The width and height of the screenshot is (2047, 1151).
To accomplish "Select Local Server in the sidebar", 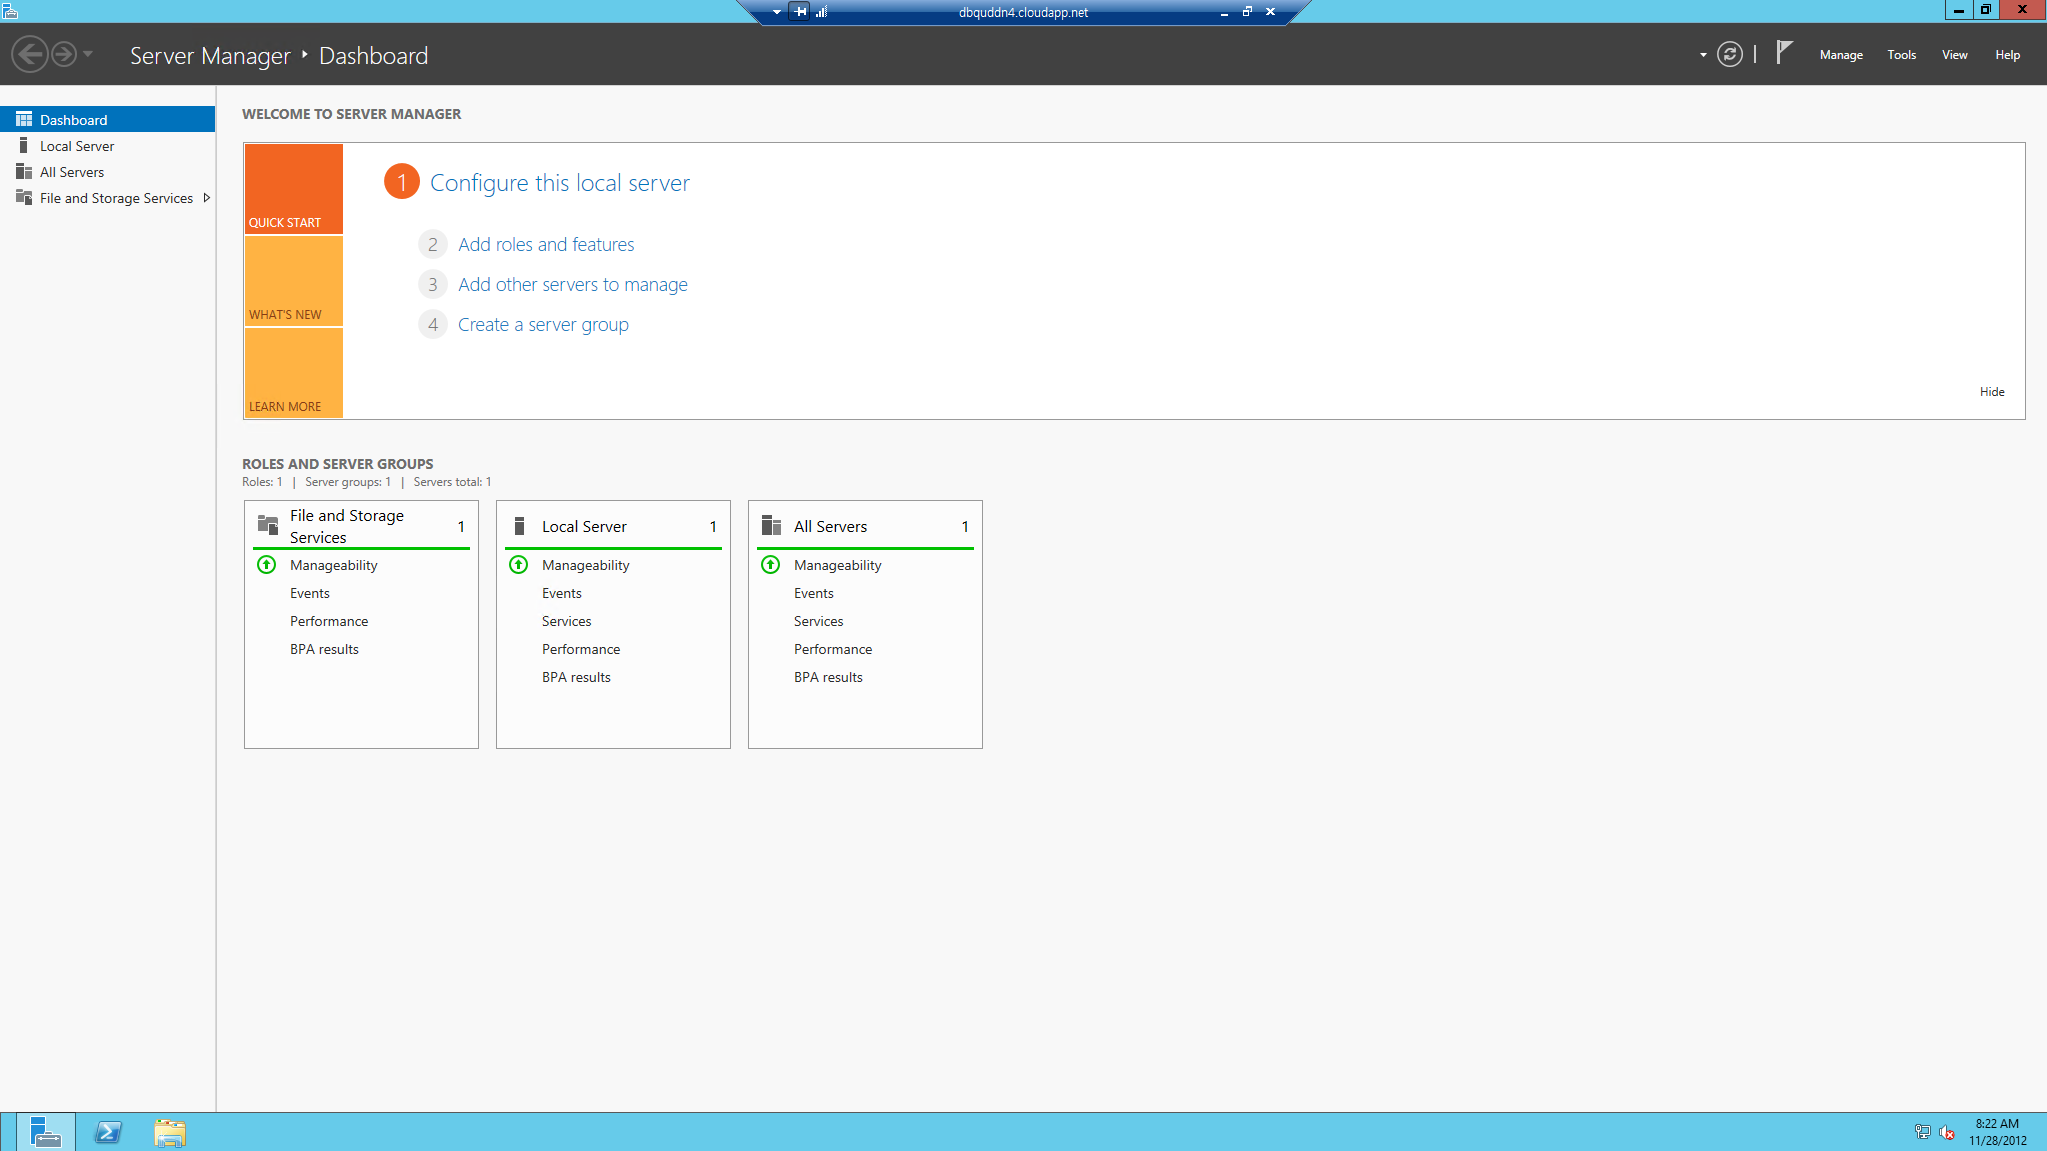I will coord(108,146).
